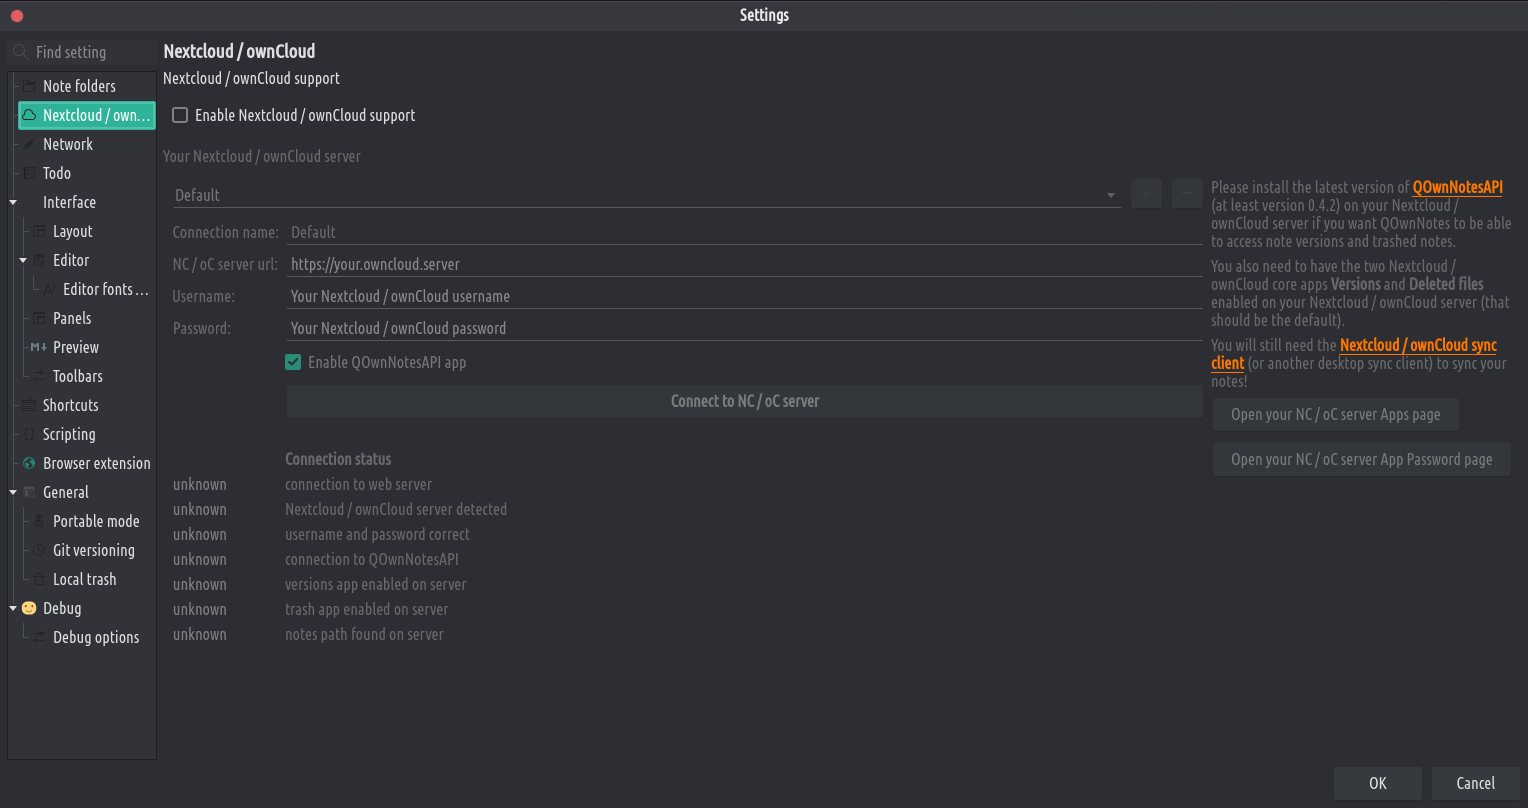Open the Default server connection dropdown

pyautogui.click(x=646, y=195)
